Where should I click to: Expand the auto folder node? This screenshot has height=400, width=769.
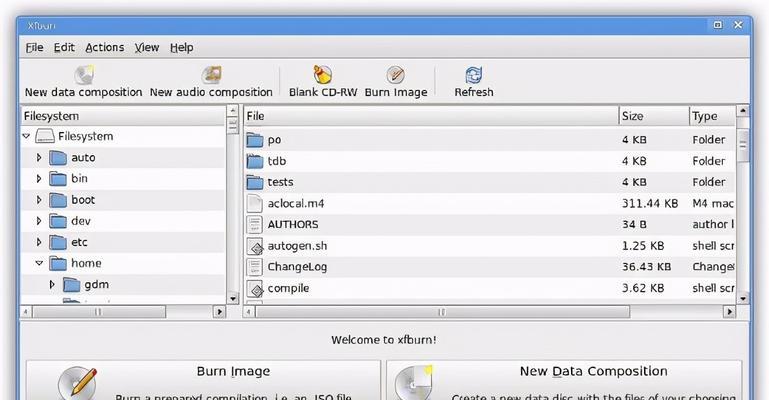(39, 158)
